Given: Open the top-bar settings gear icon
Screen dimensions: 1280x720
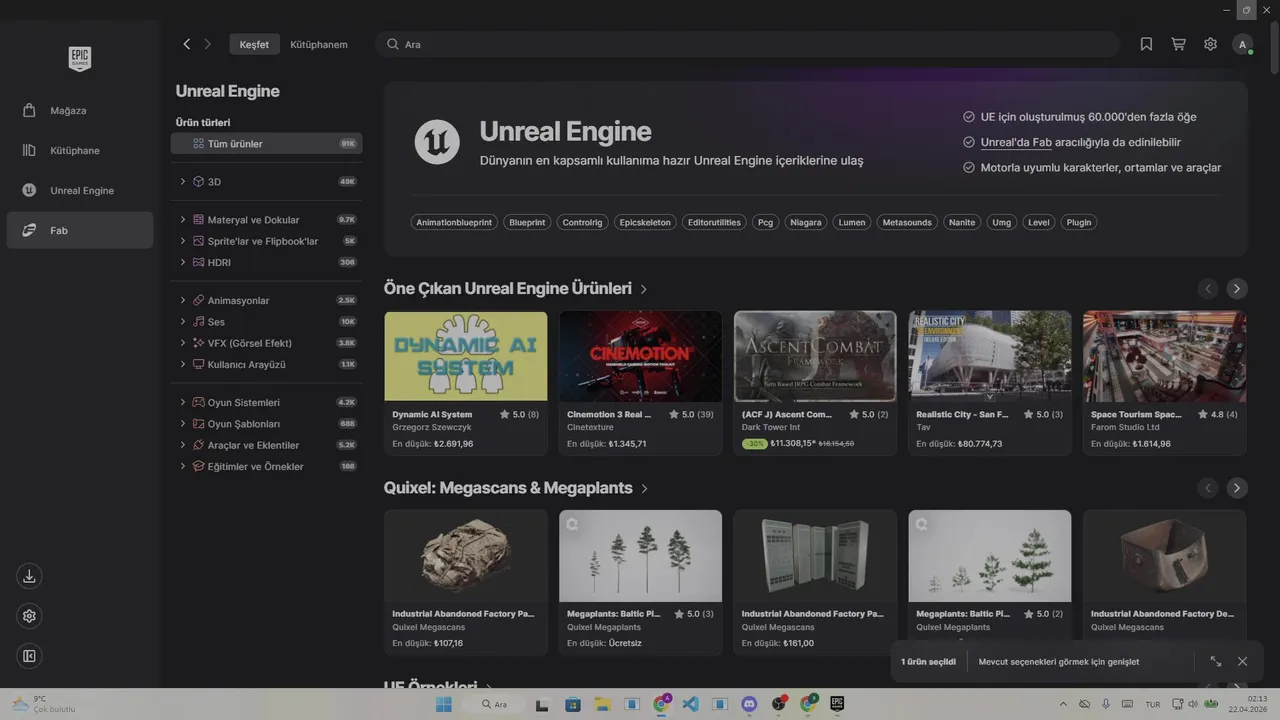Looking at the screenshot, I should 1210,44.
